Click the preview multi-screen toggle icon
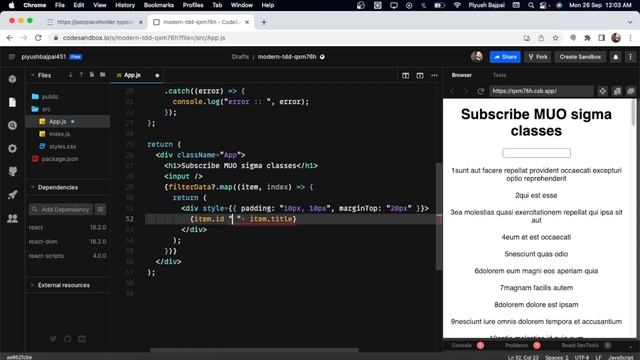 pos(617,91)
